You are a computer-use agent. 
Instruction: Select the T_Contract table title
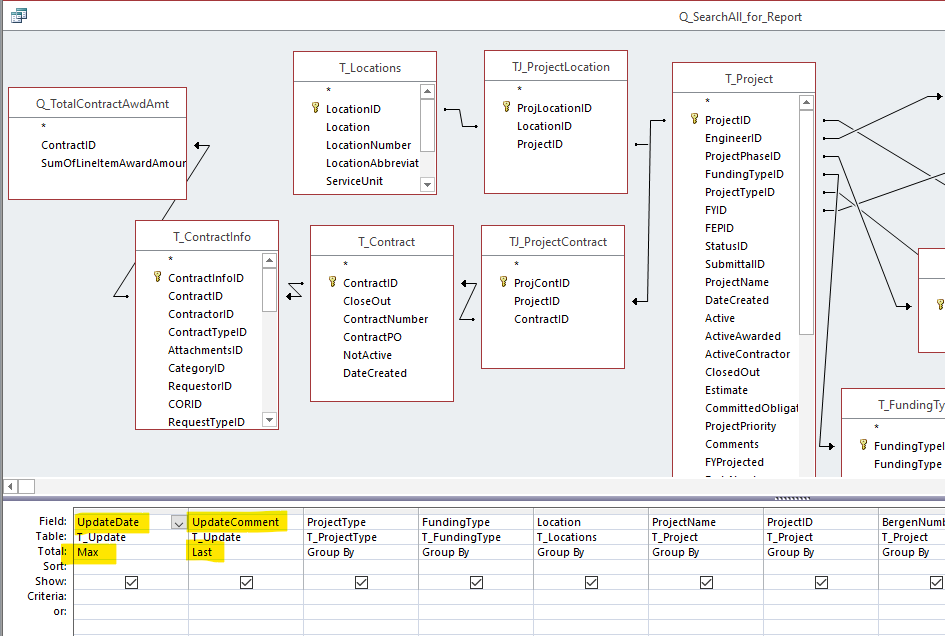point(386,242)
